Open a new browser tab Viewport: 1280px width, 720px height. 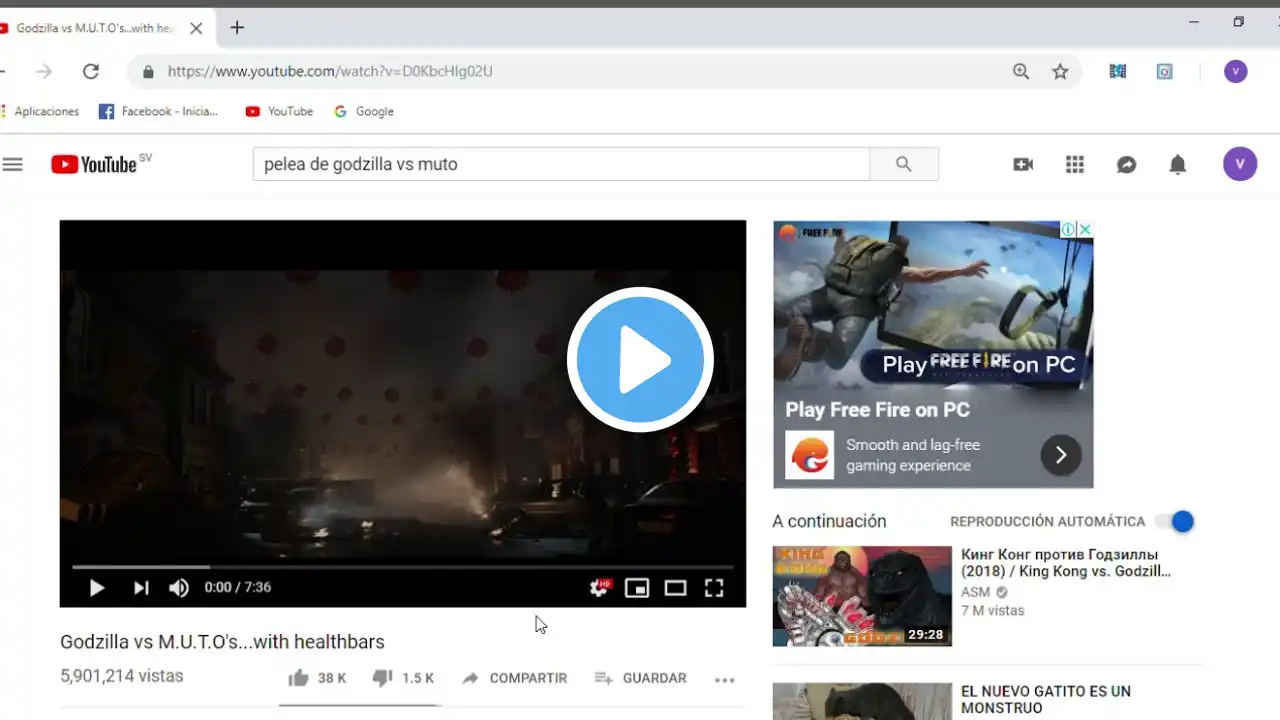point(237,28)
